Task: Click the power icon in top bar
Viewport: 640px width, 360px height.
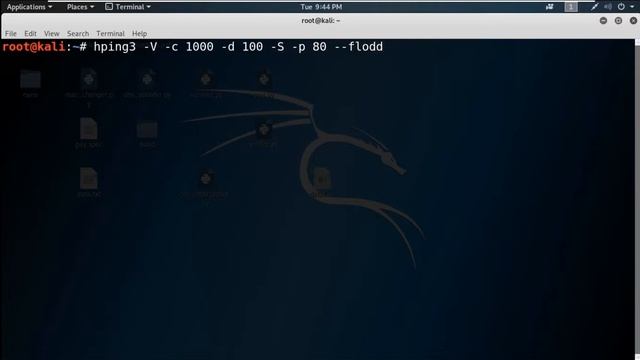Action: (621, 7)
